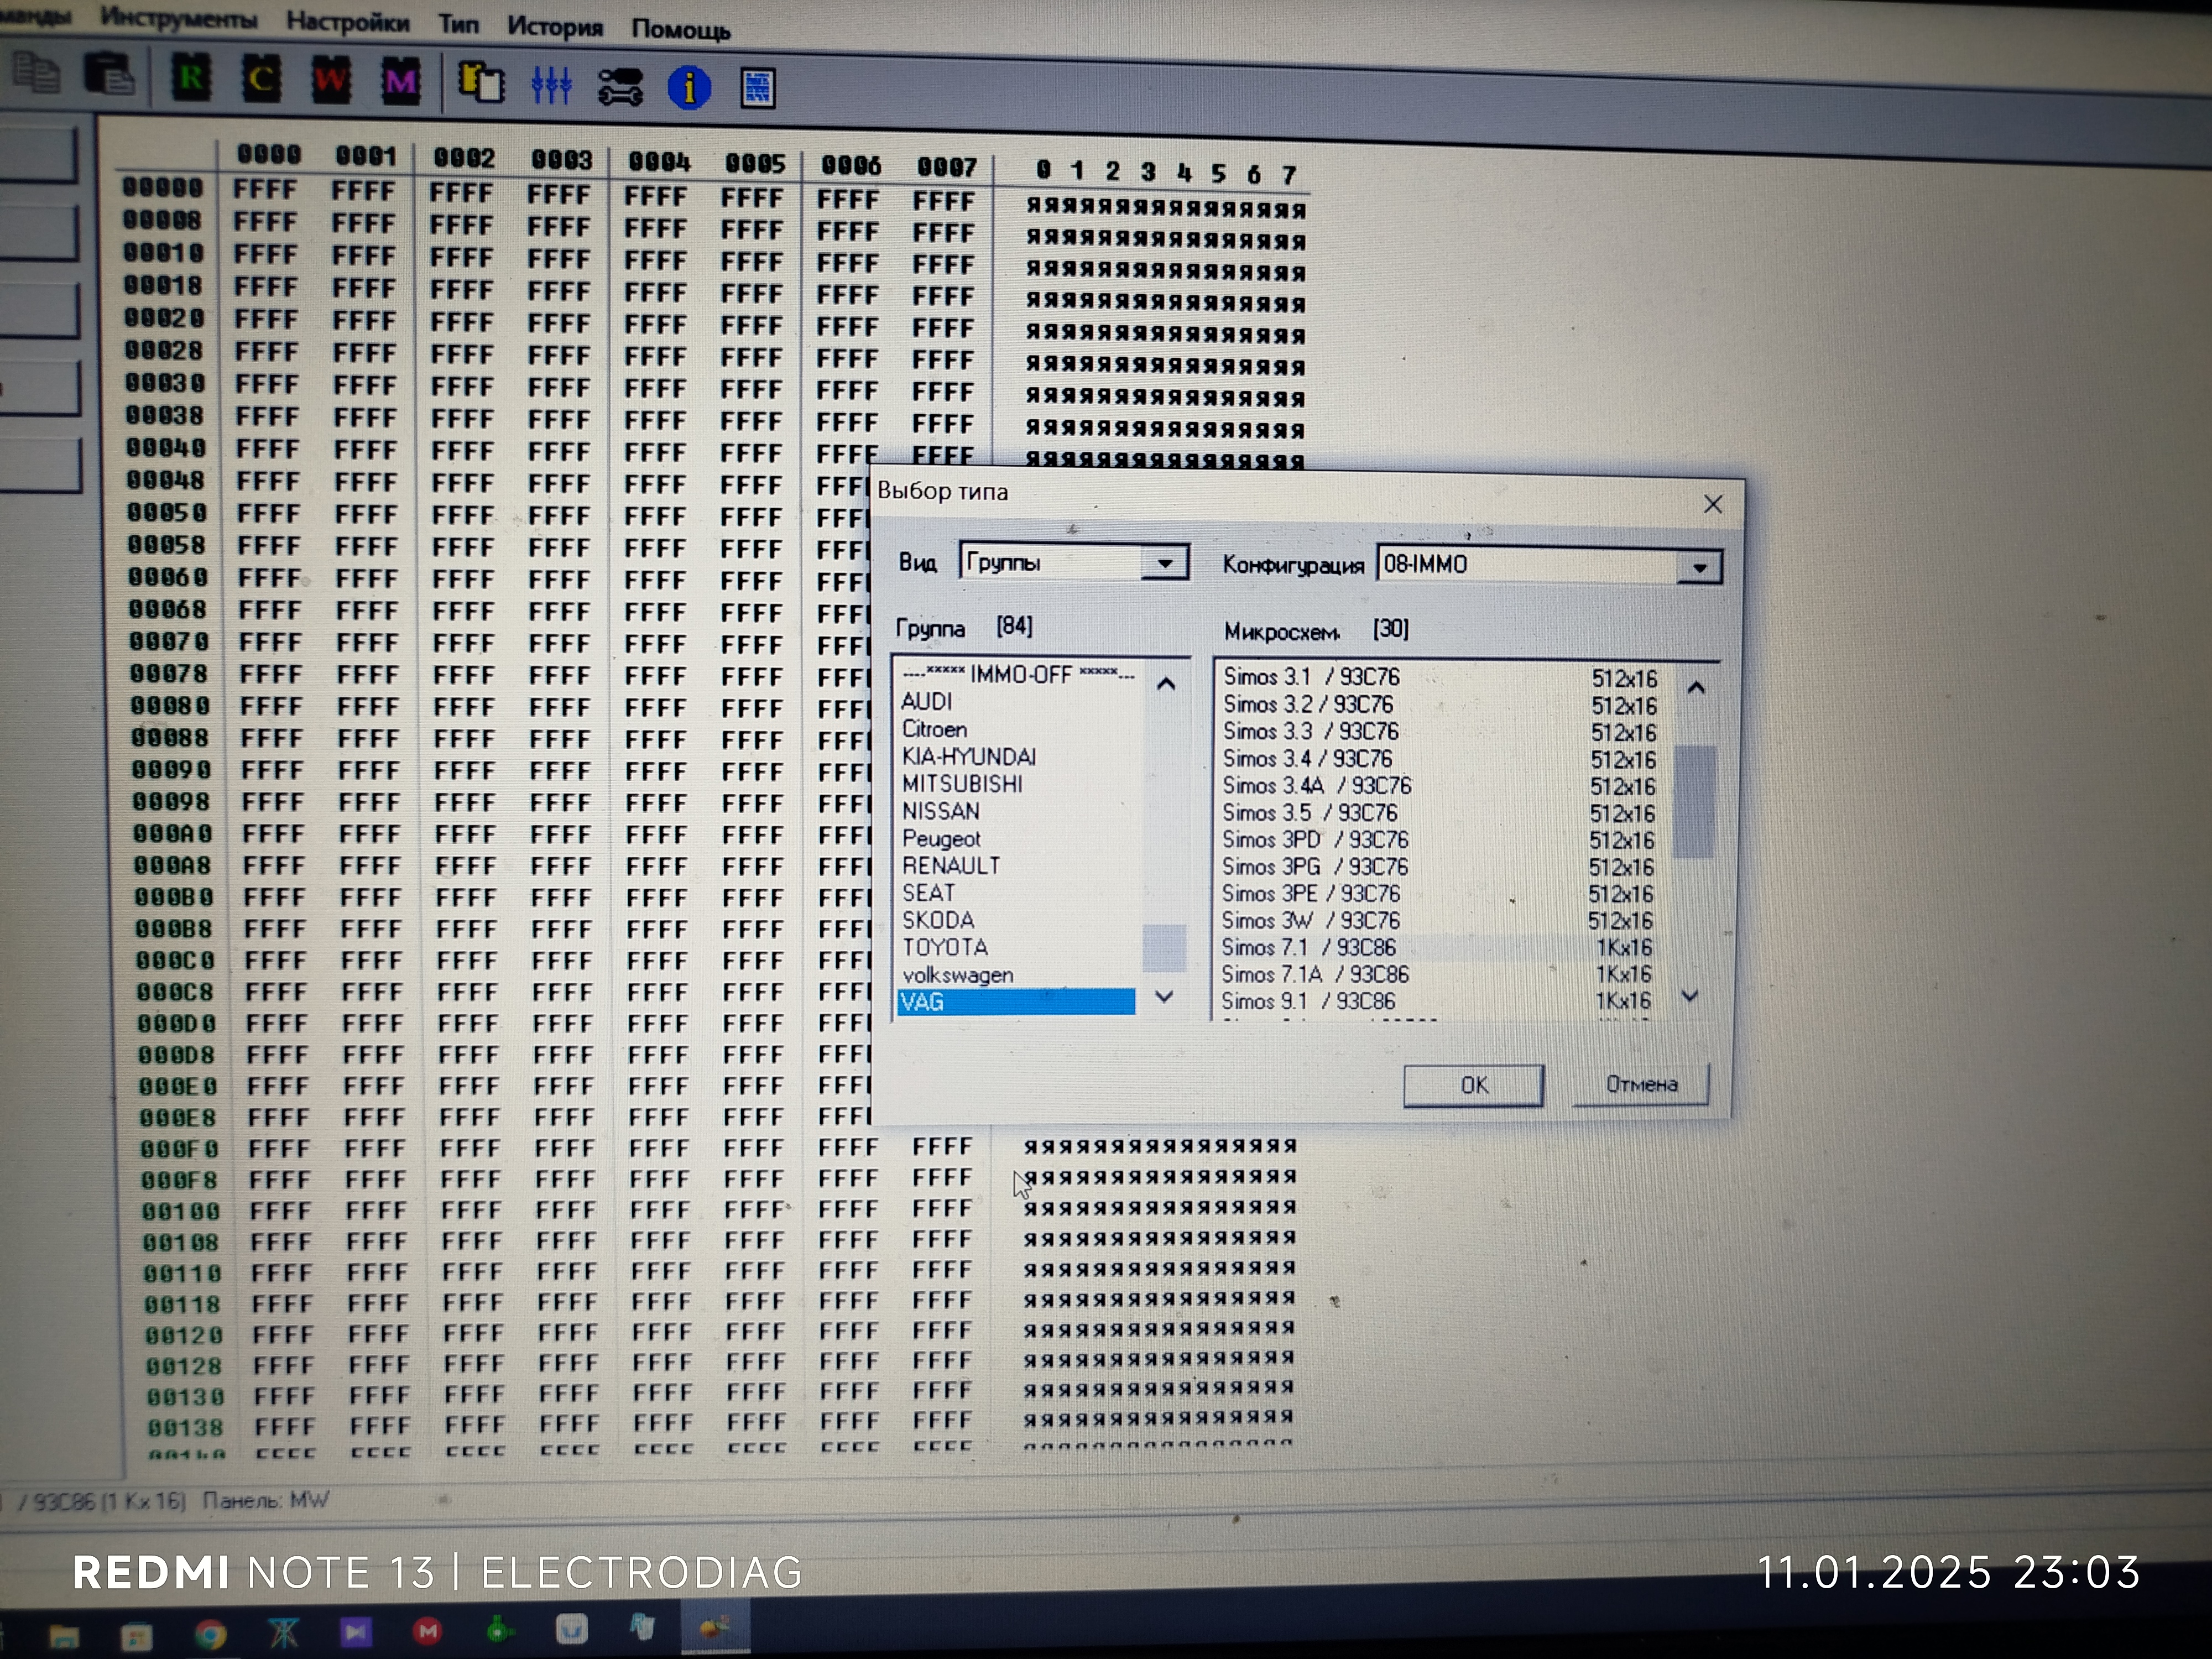Click the wrench tools icon in toolbar

pos(620,87)
